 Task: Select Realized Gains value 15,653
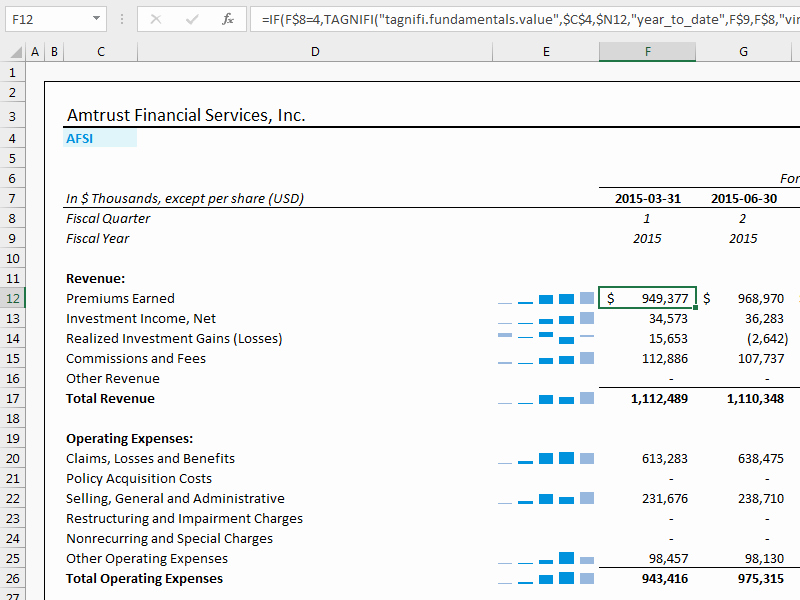coord(668,339)
